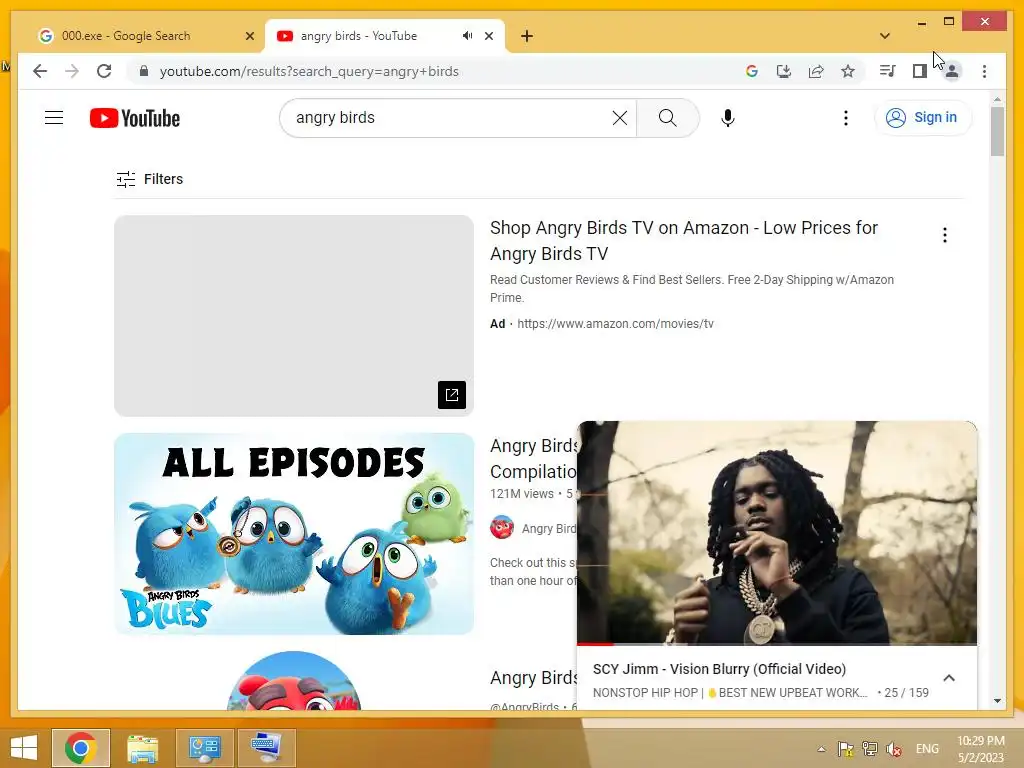Open a new Chrome tab
This screenshot has width=1024, height=768.
pyautogui.click(x=526, y=36)
